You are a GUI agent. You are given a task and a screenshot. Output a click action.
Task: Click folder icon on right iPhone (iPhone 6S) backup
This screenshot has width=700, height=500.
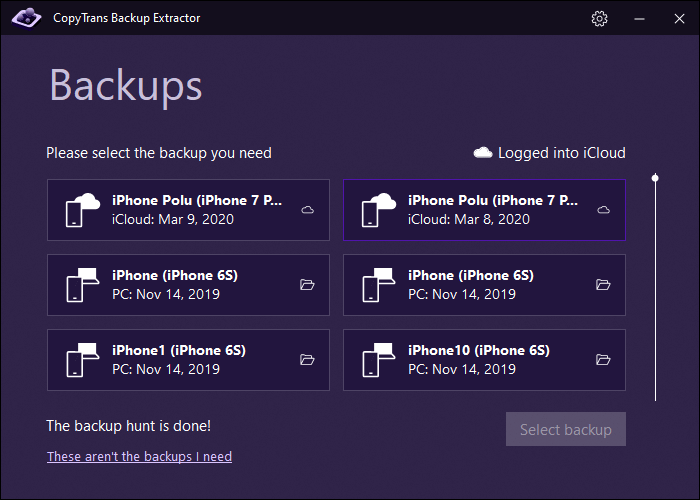coord(603,285)
